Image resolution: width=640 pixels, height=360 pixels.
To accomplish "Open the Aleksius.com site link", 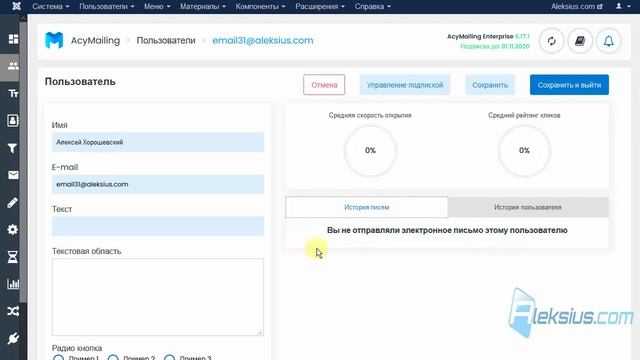I will (x=577, y=7).
